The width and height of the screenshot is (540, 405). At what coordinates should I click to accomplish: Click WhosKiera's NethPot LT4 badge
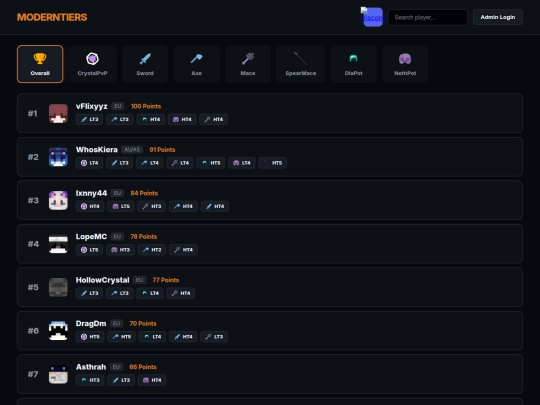click(x=242, y=163)
